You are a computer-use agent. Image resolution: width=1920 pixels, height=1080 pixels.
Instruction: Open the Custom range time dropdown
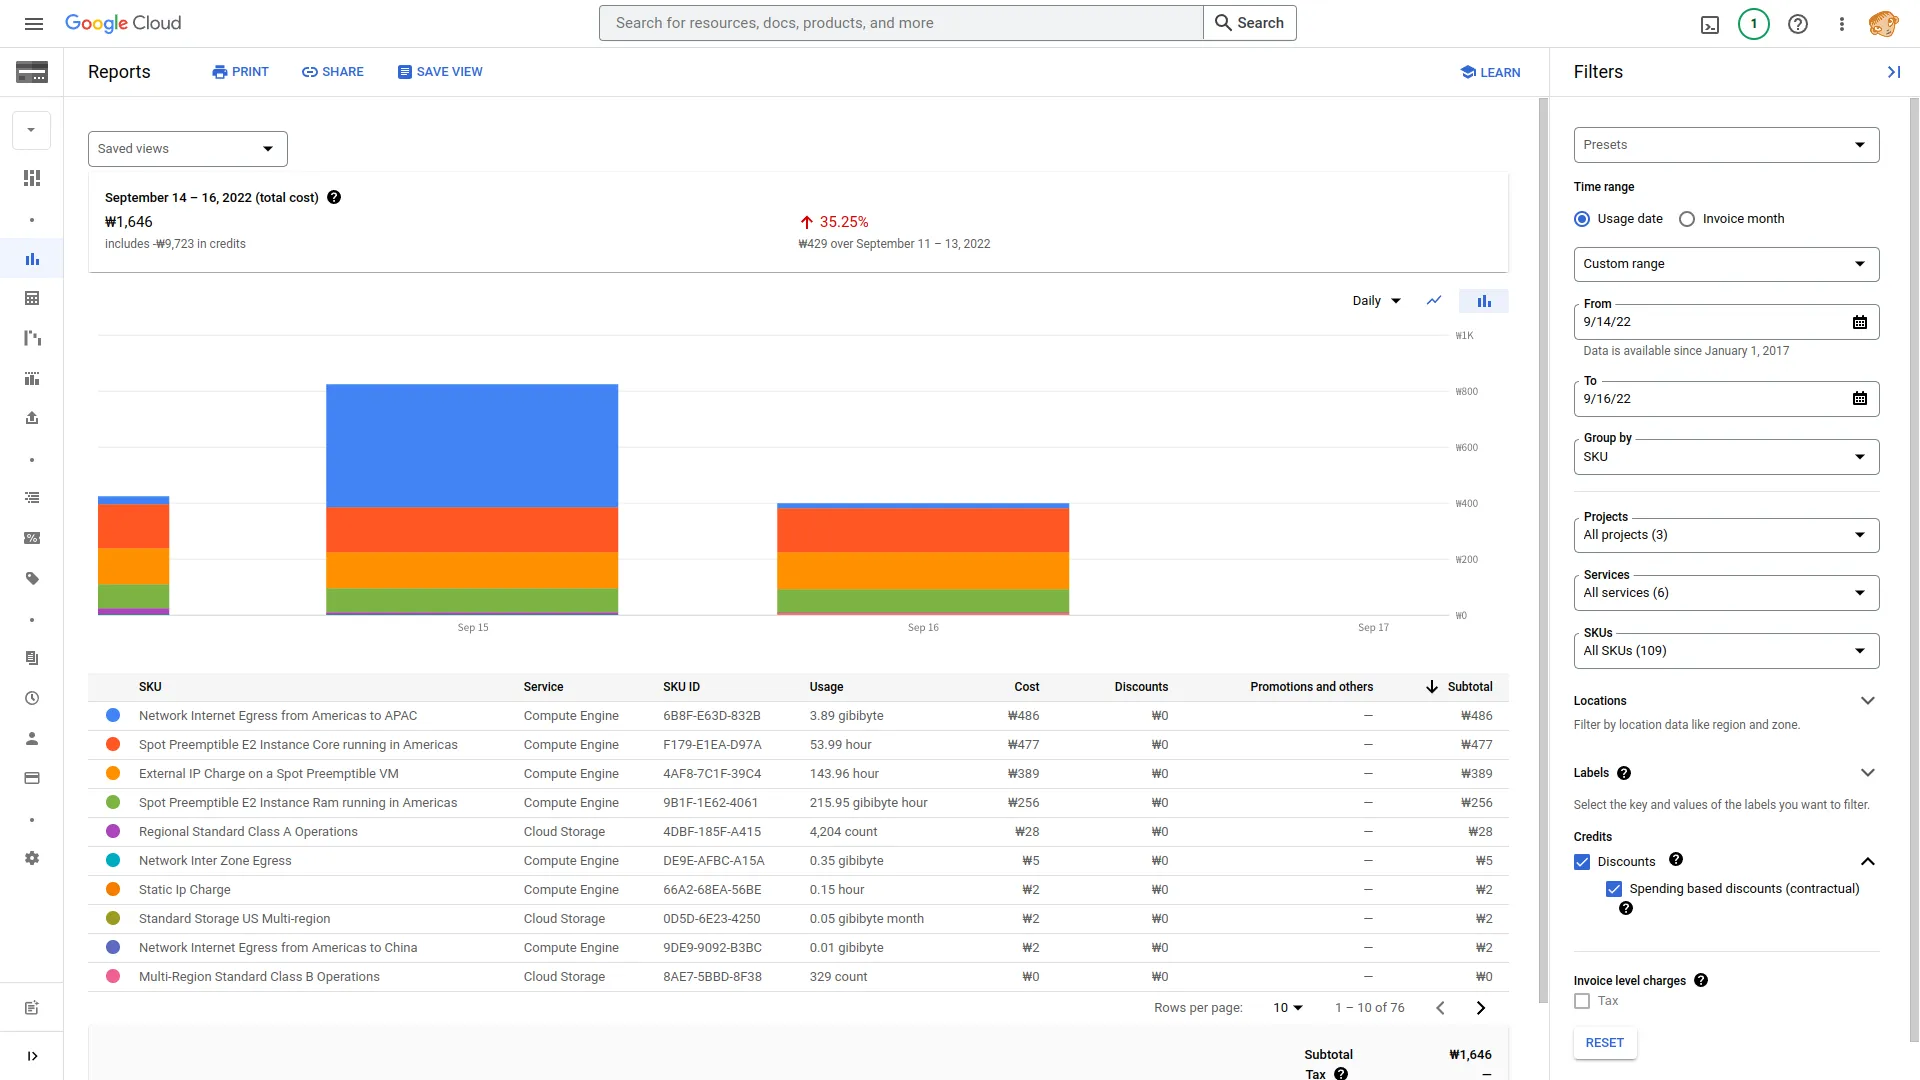point(1726,264)
